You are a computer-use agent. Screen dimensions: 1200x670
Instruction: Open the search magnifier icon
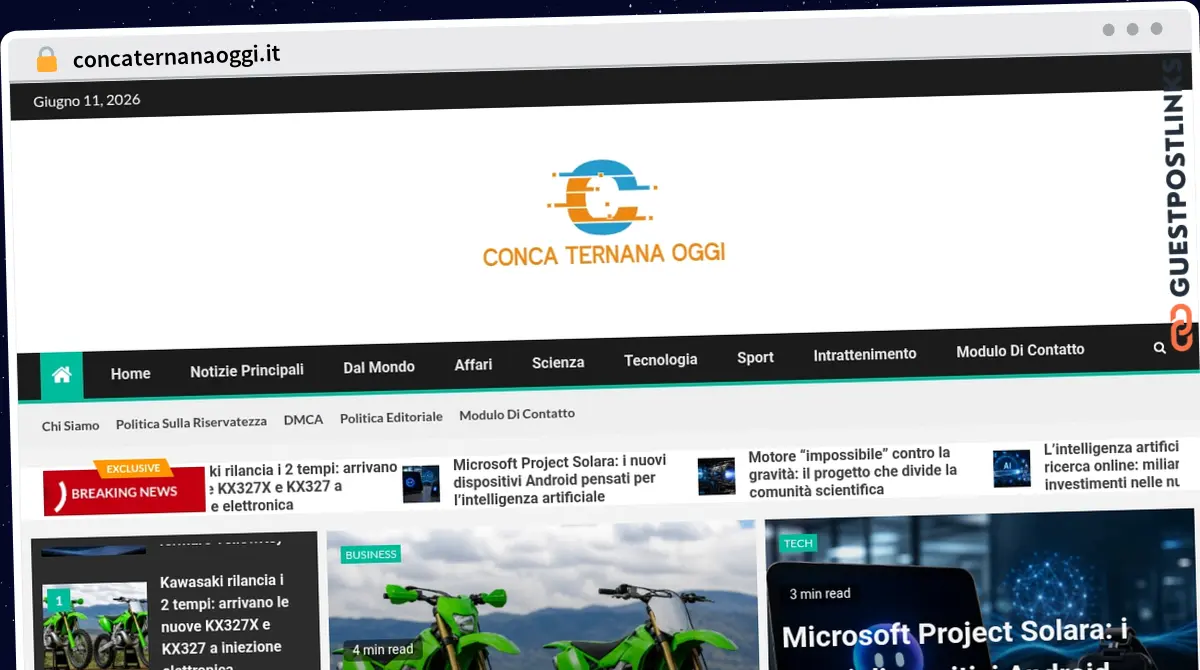[x=1159, y=348]
